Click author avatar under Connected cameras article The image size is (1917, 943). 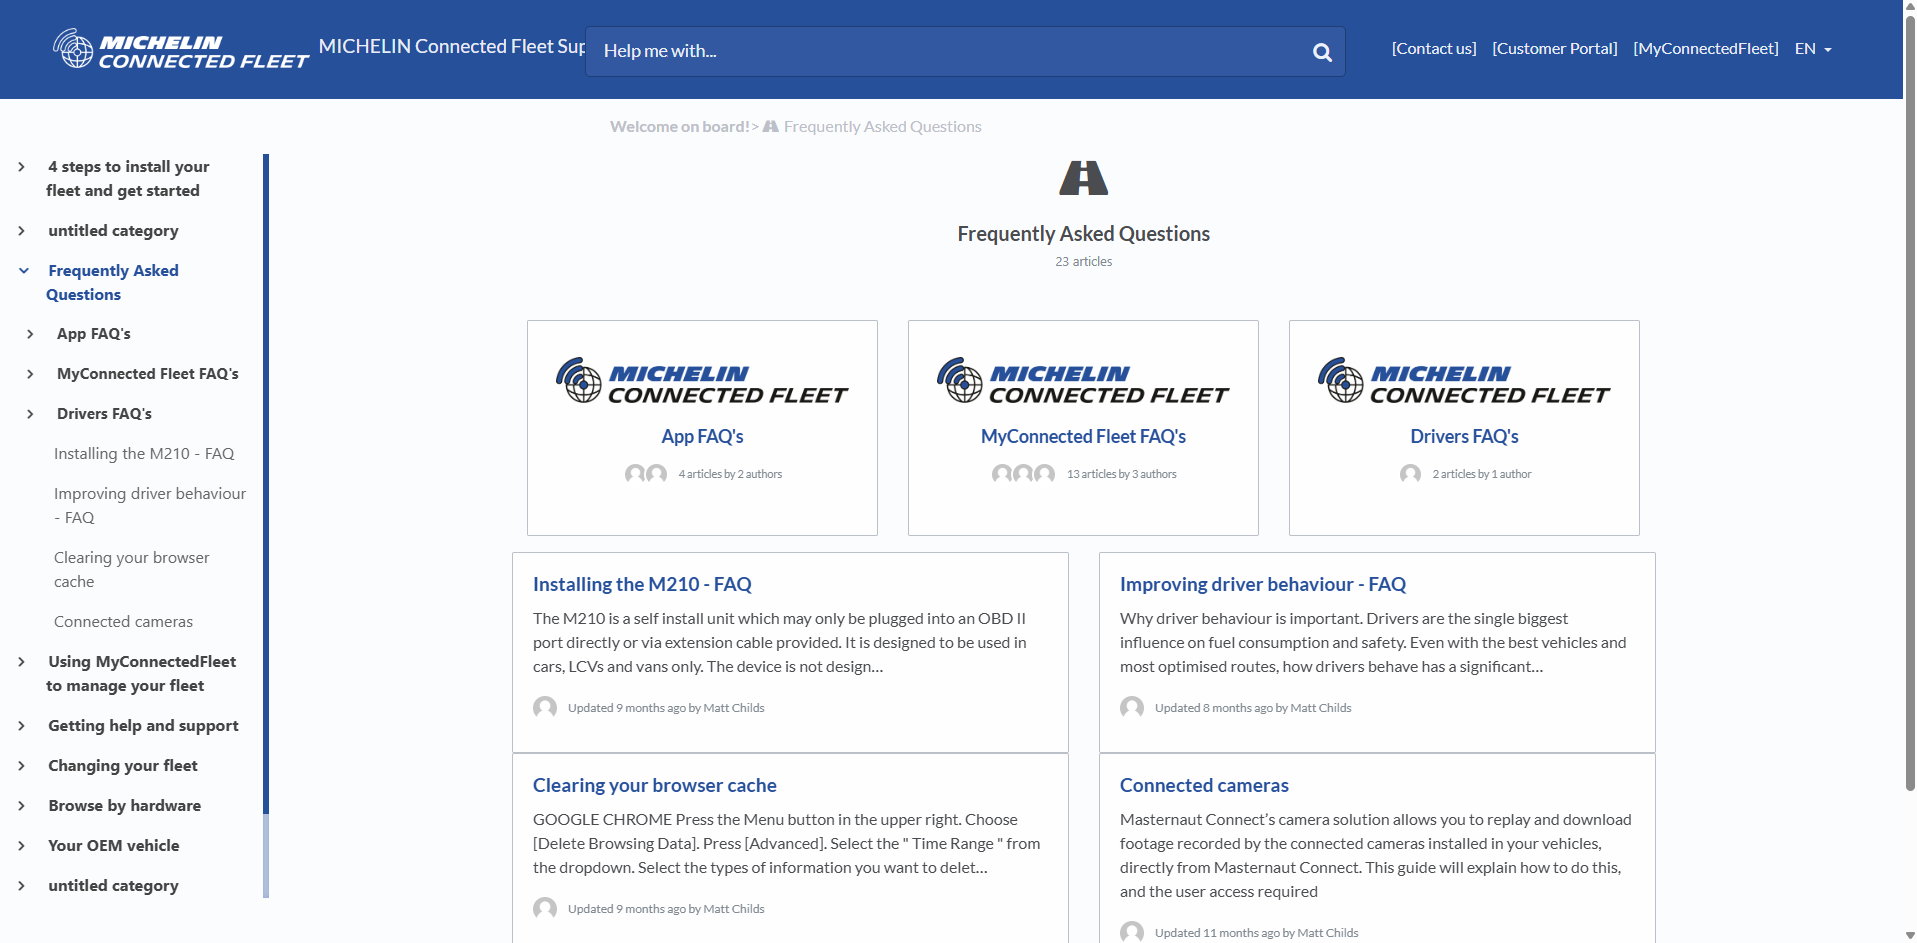click(1132, 932)
